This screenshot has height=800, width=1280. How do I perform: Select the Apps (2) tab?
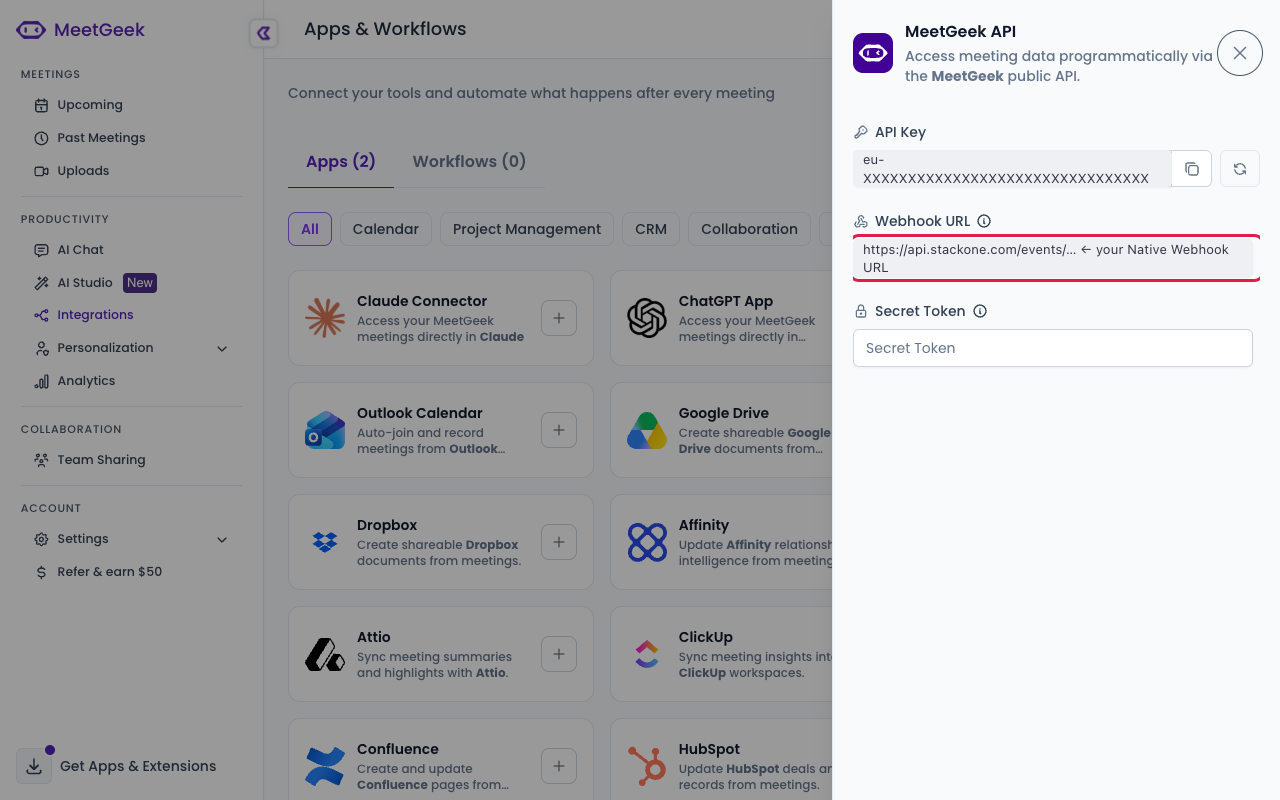point(341,161)
